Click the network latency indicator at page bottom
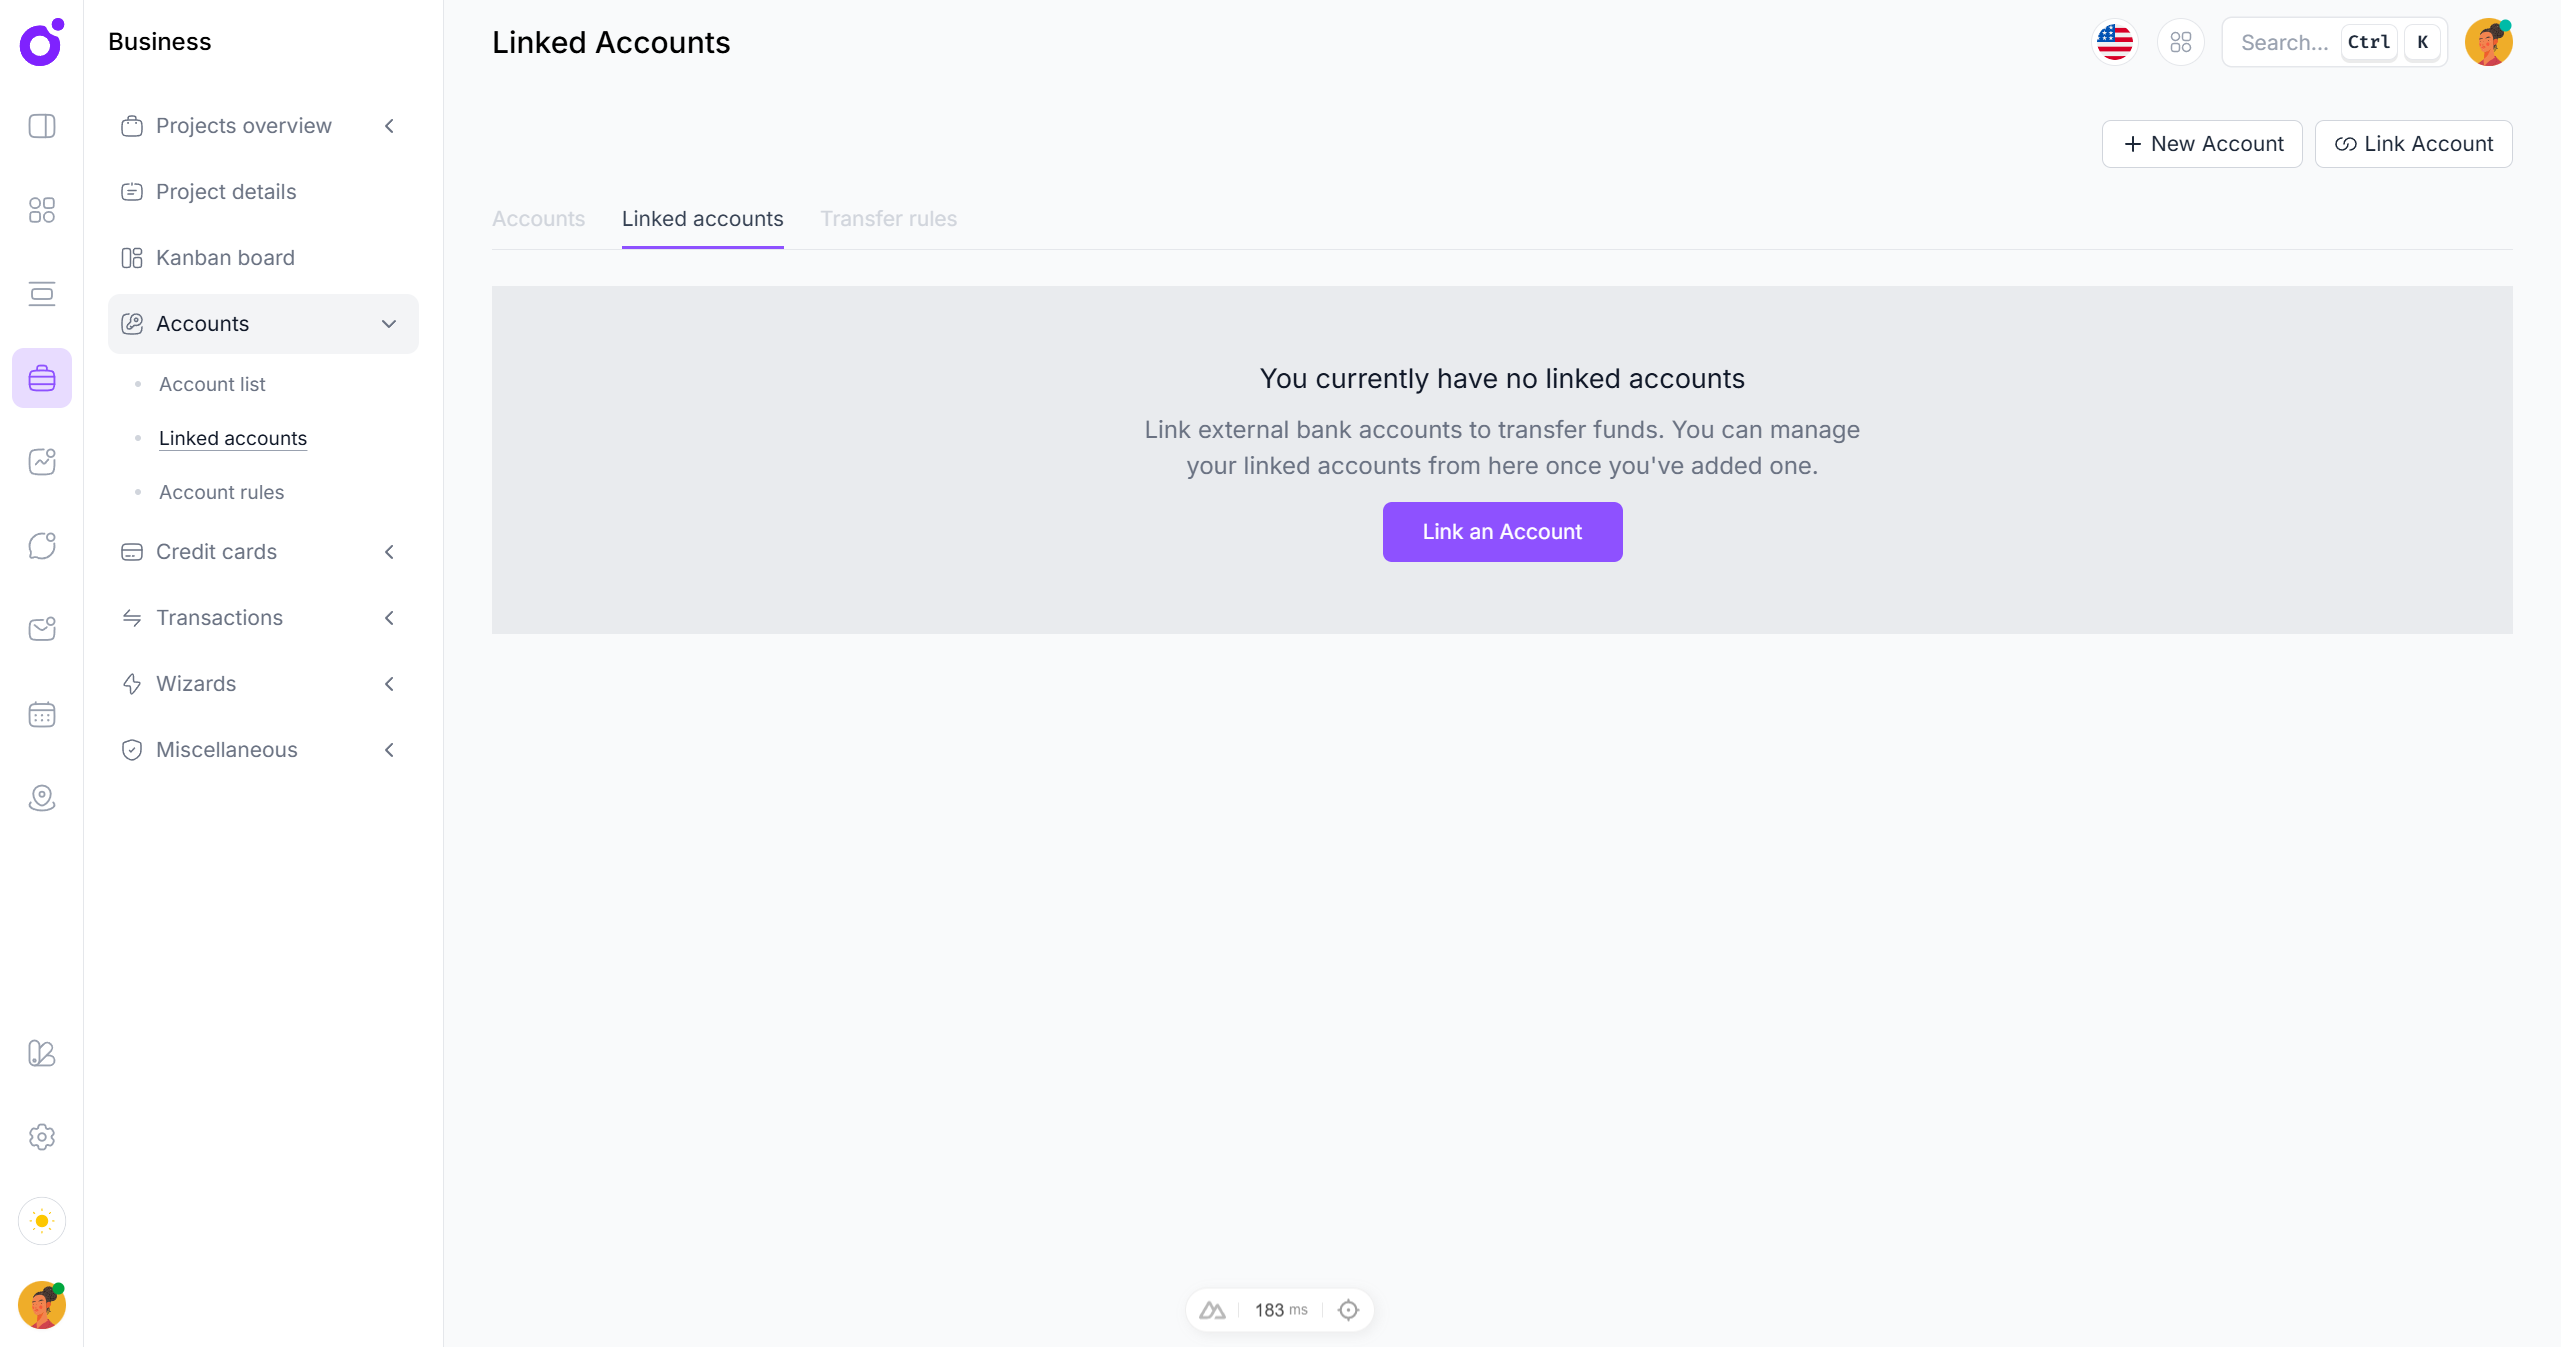The image size is (2561, 1347). 1280,1309
